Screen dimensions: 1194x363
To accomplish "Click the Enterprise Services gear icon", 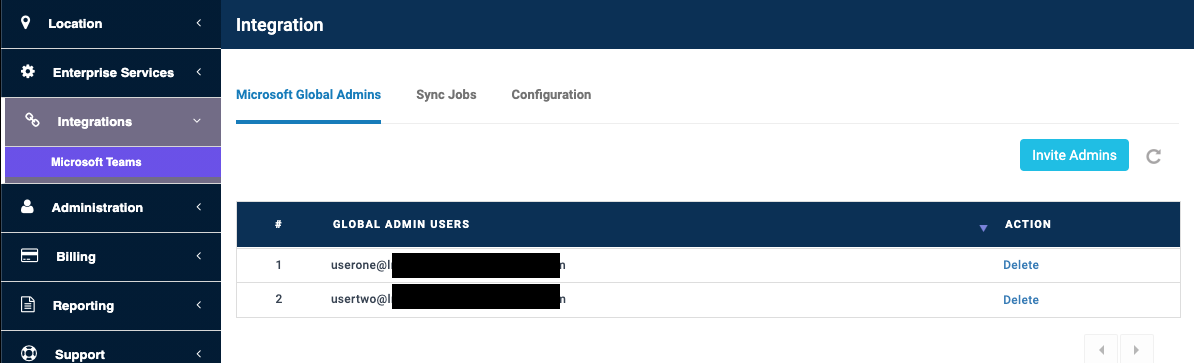I will coord(28,72).
